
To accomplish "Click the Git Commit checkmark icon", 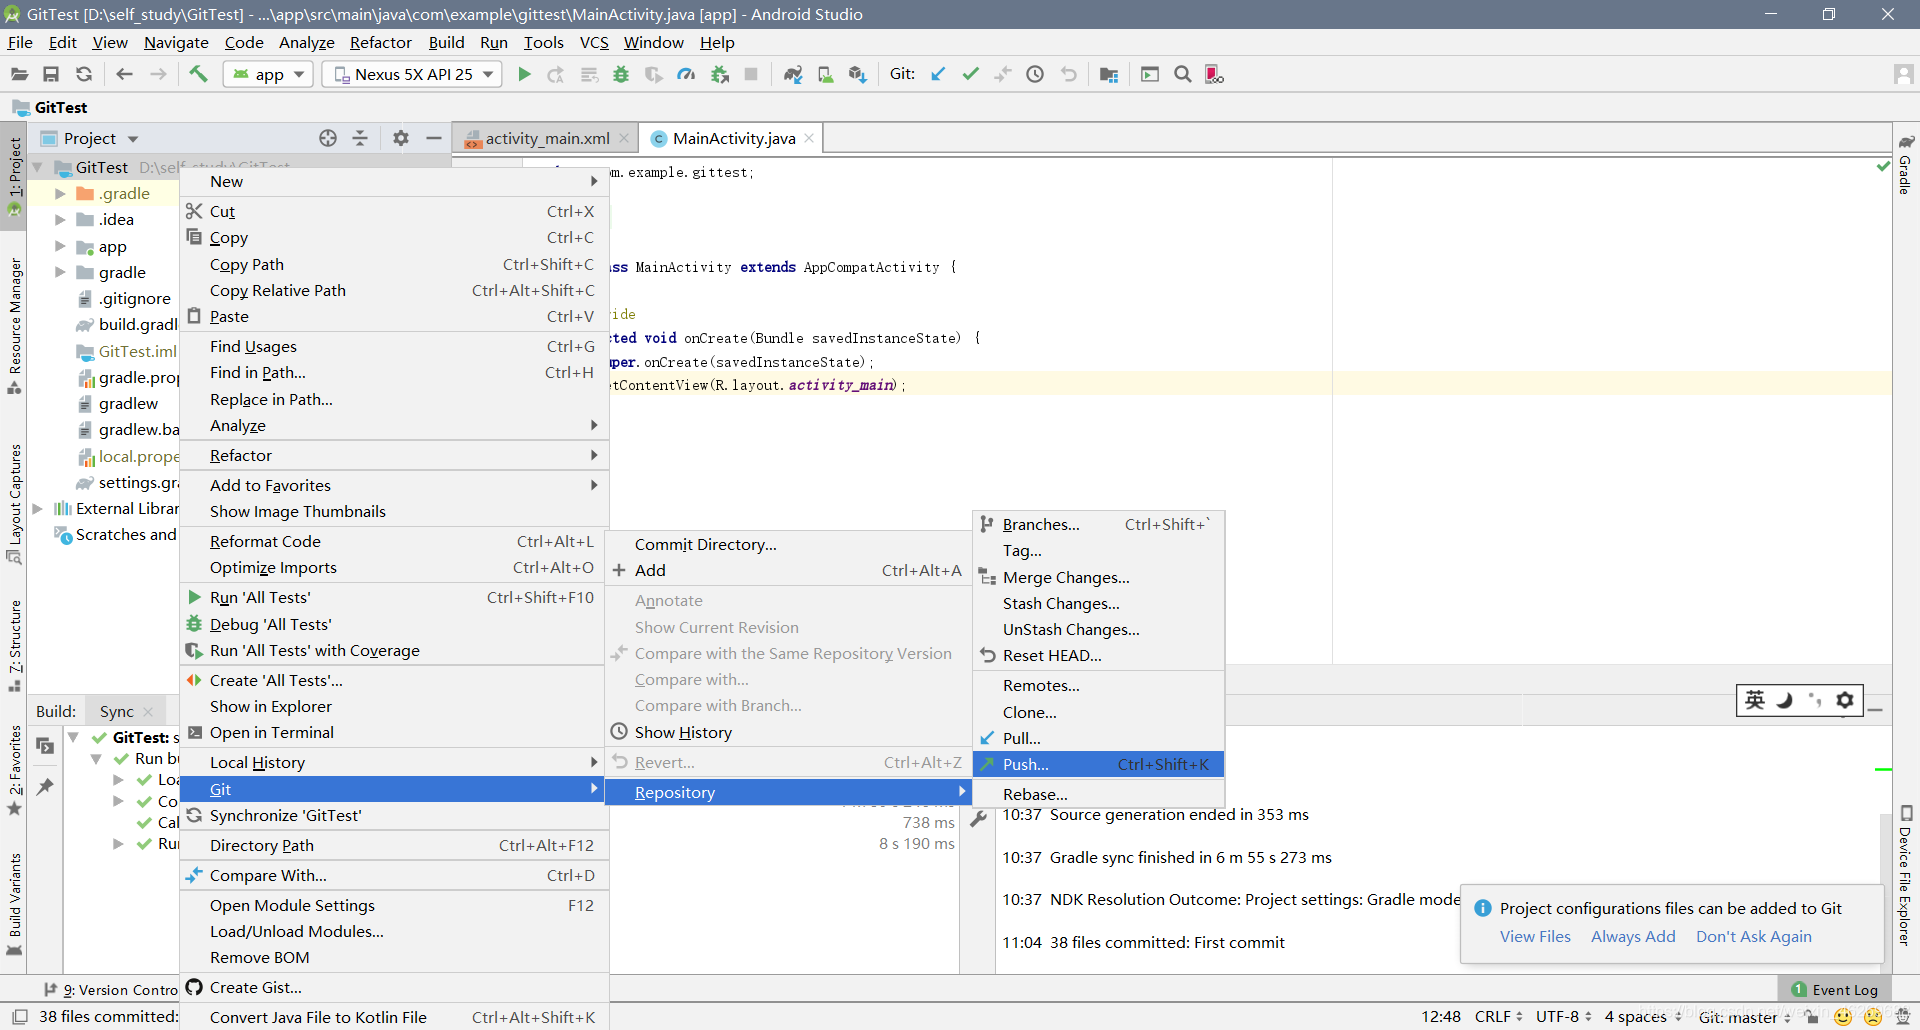I will [x=970, y=74].
